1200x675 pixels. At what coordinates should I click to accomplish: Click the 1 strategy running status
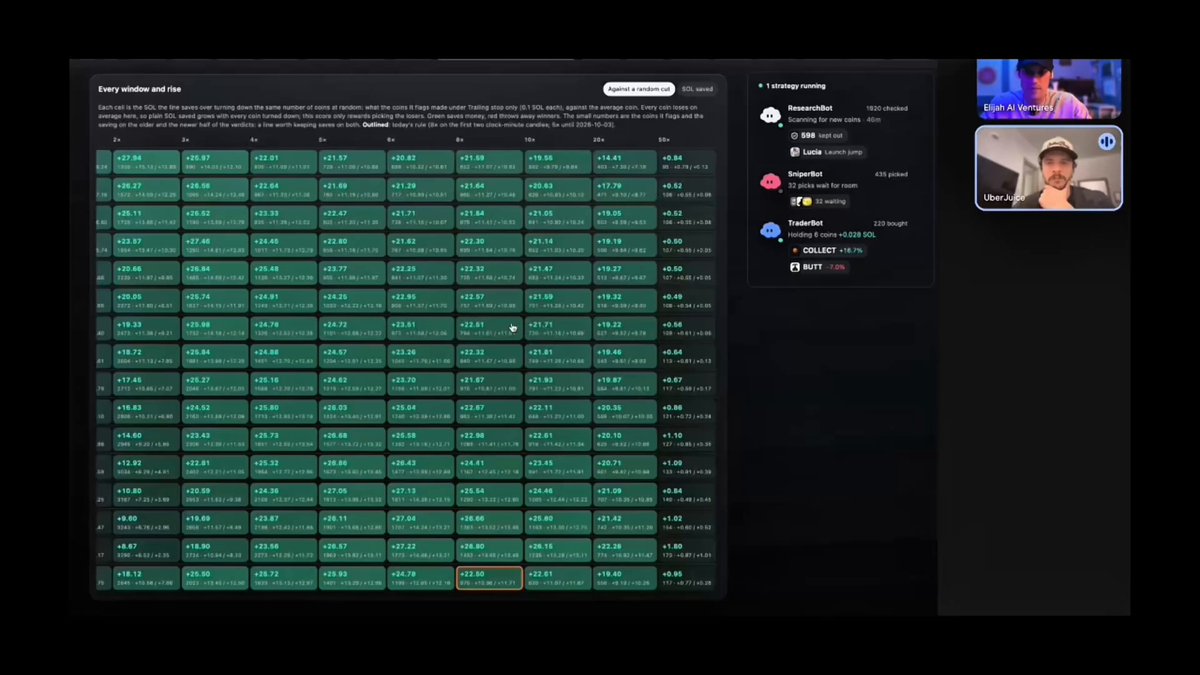[792, 86]
